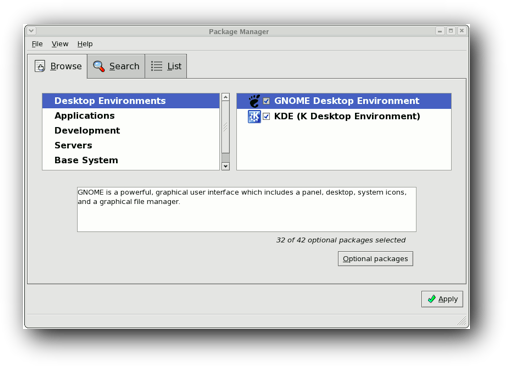
Task: Click the category list scroll up arrow
Action: (226, 97)
